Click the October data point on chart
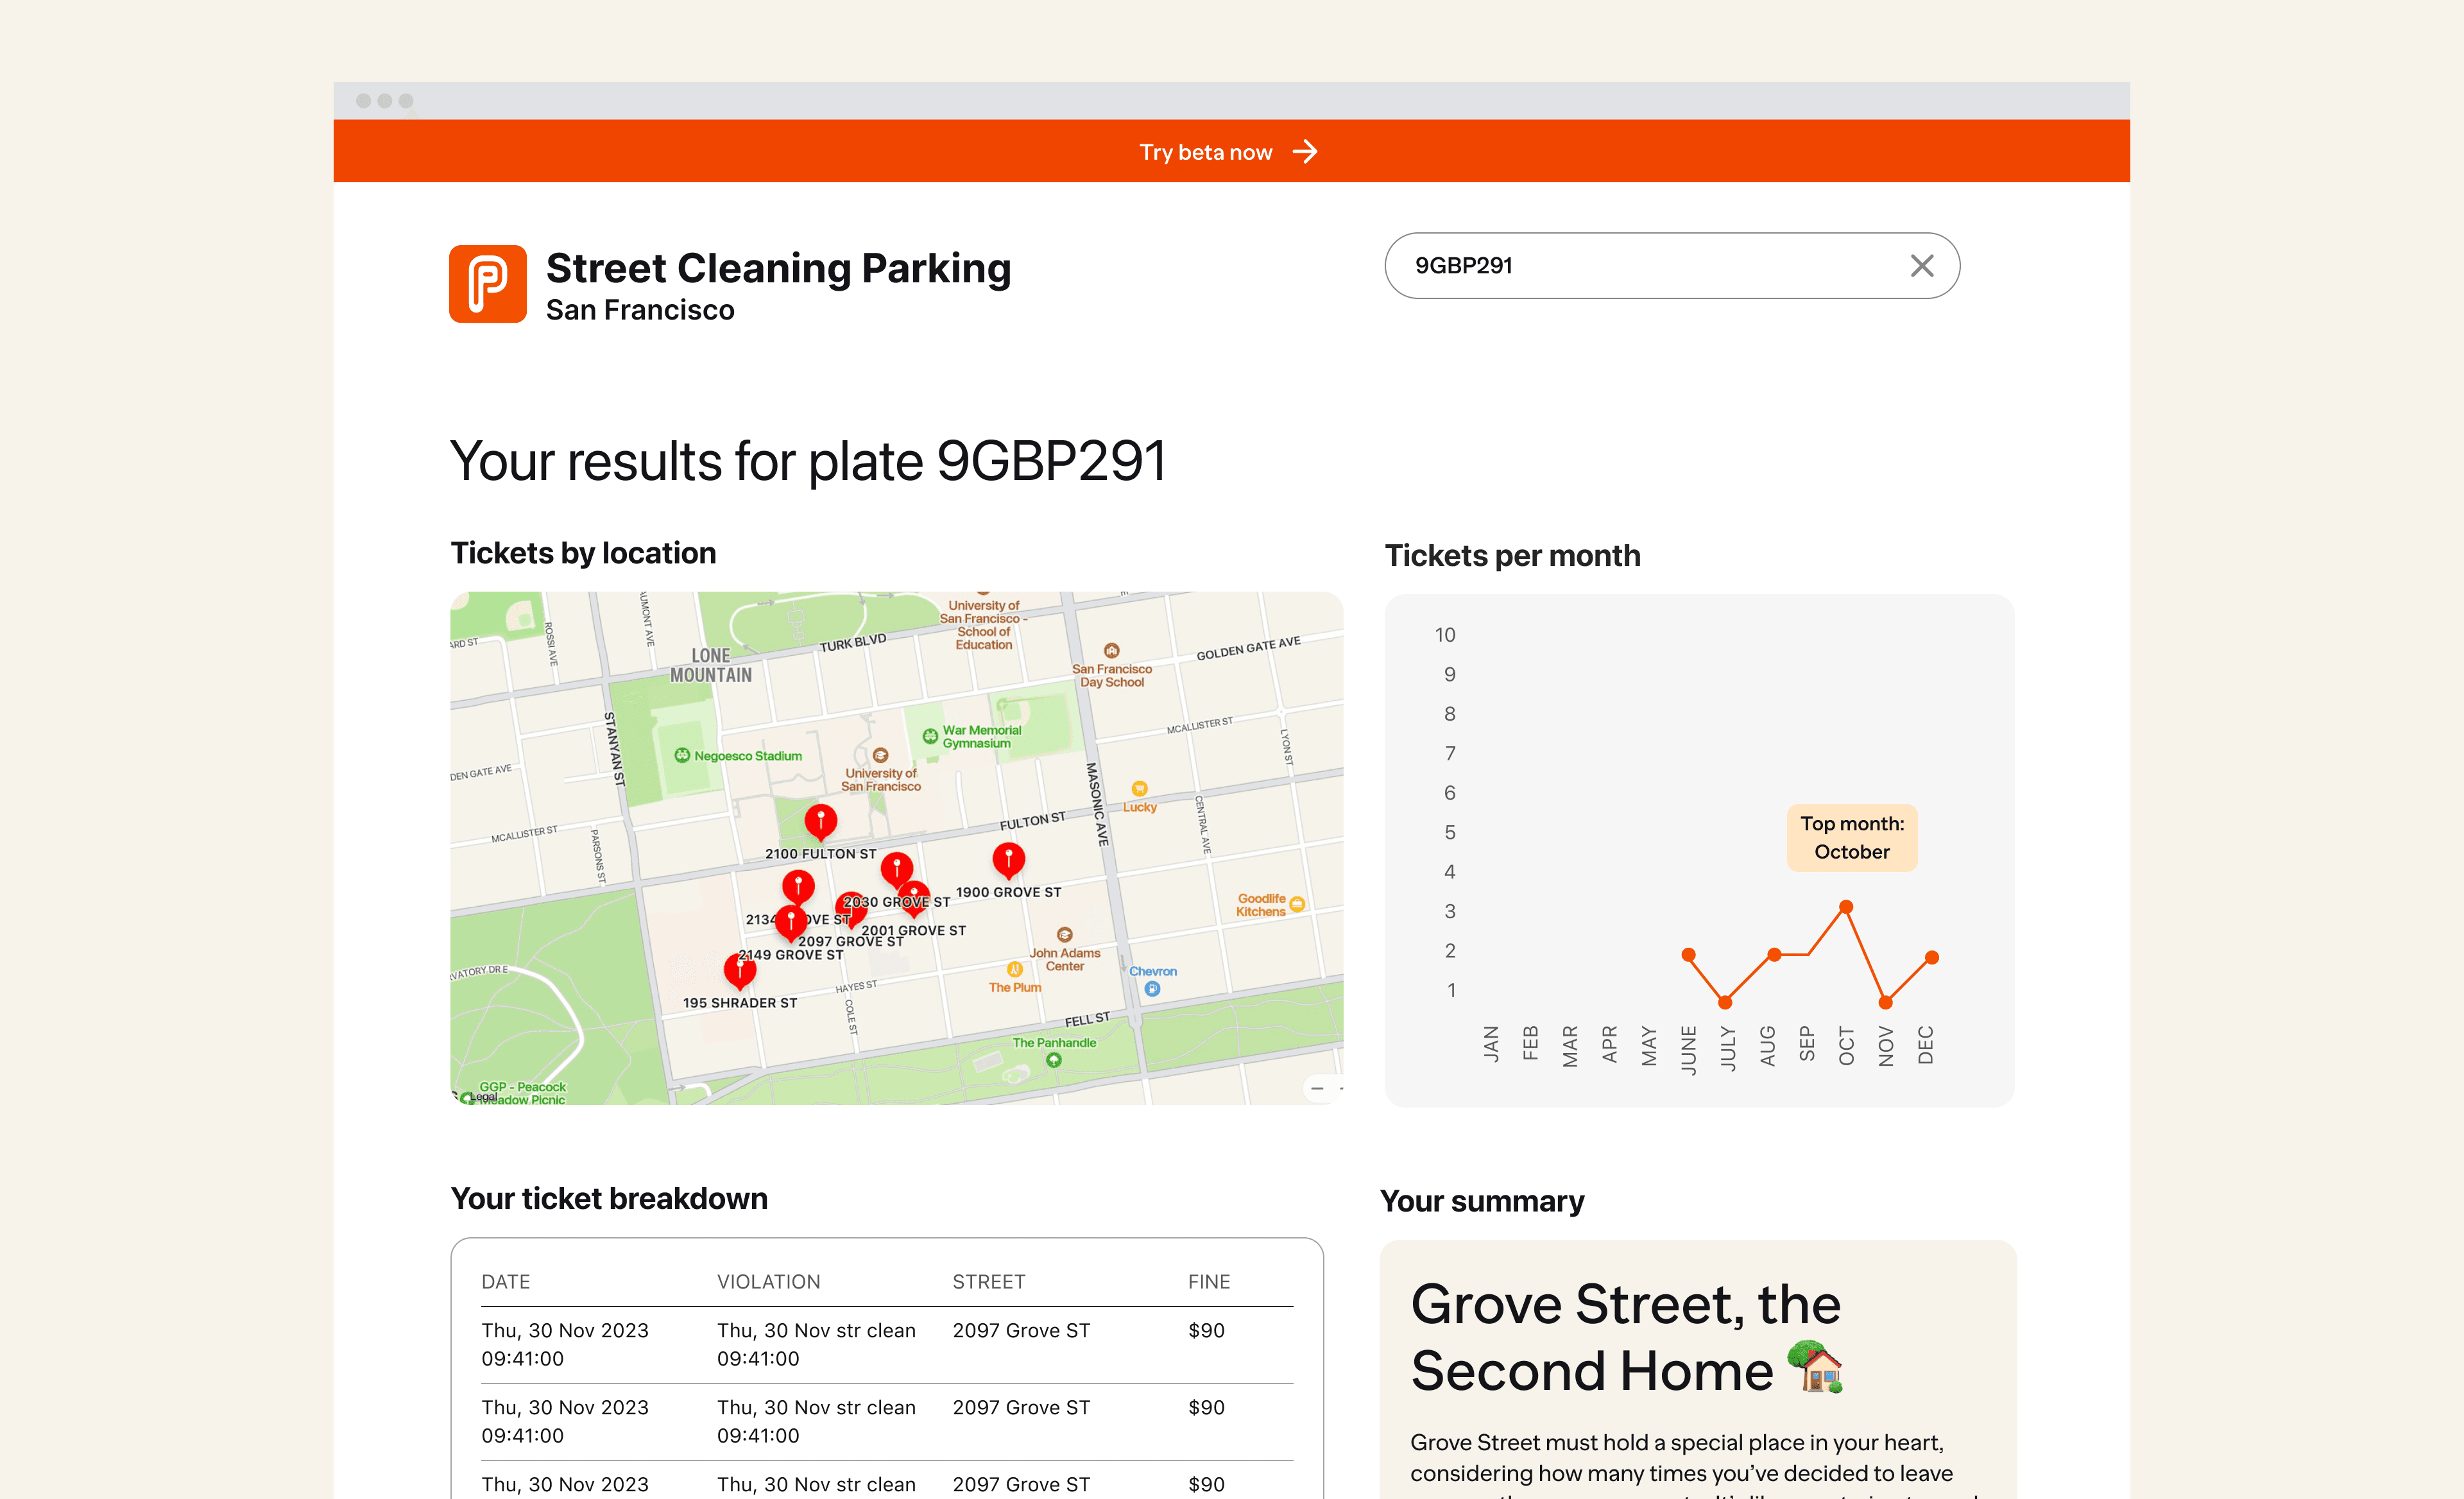Viewport: 2464px width, 1499px height. [1846, 907]
